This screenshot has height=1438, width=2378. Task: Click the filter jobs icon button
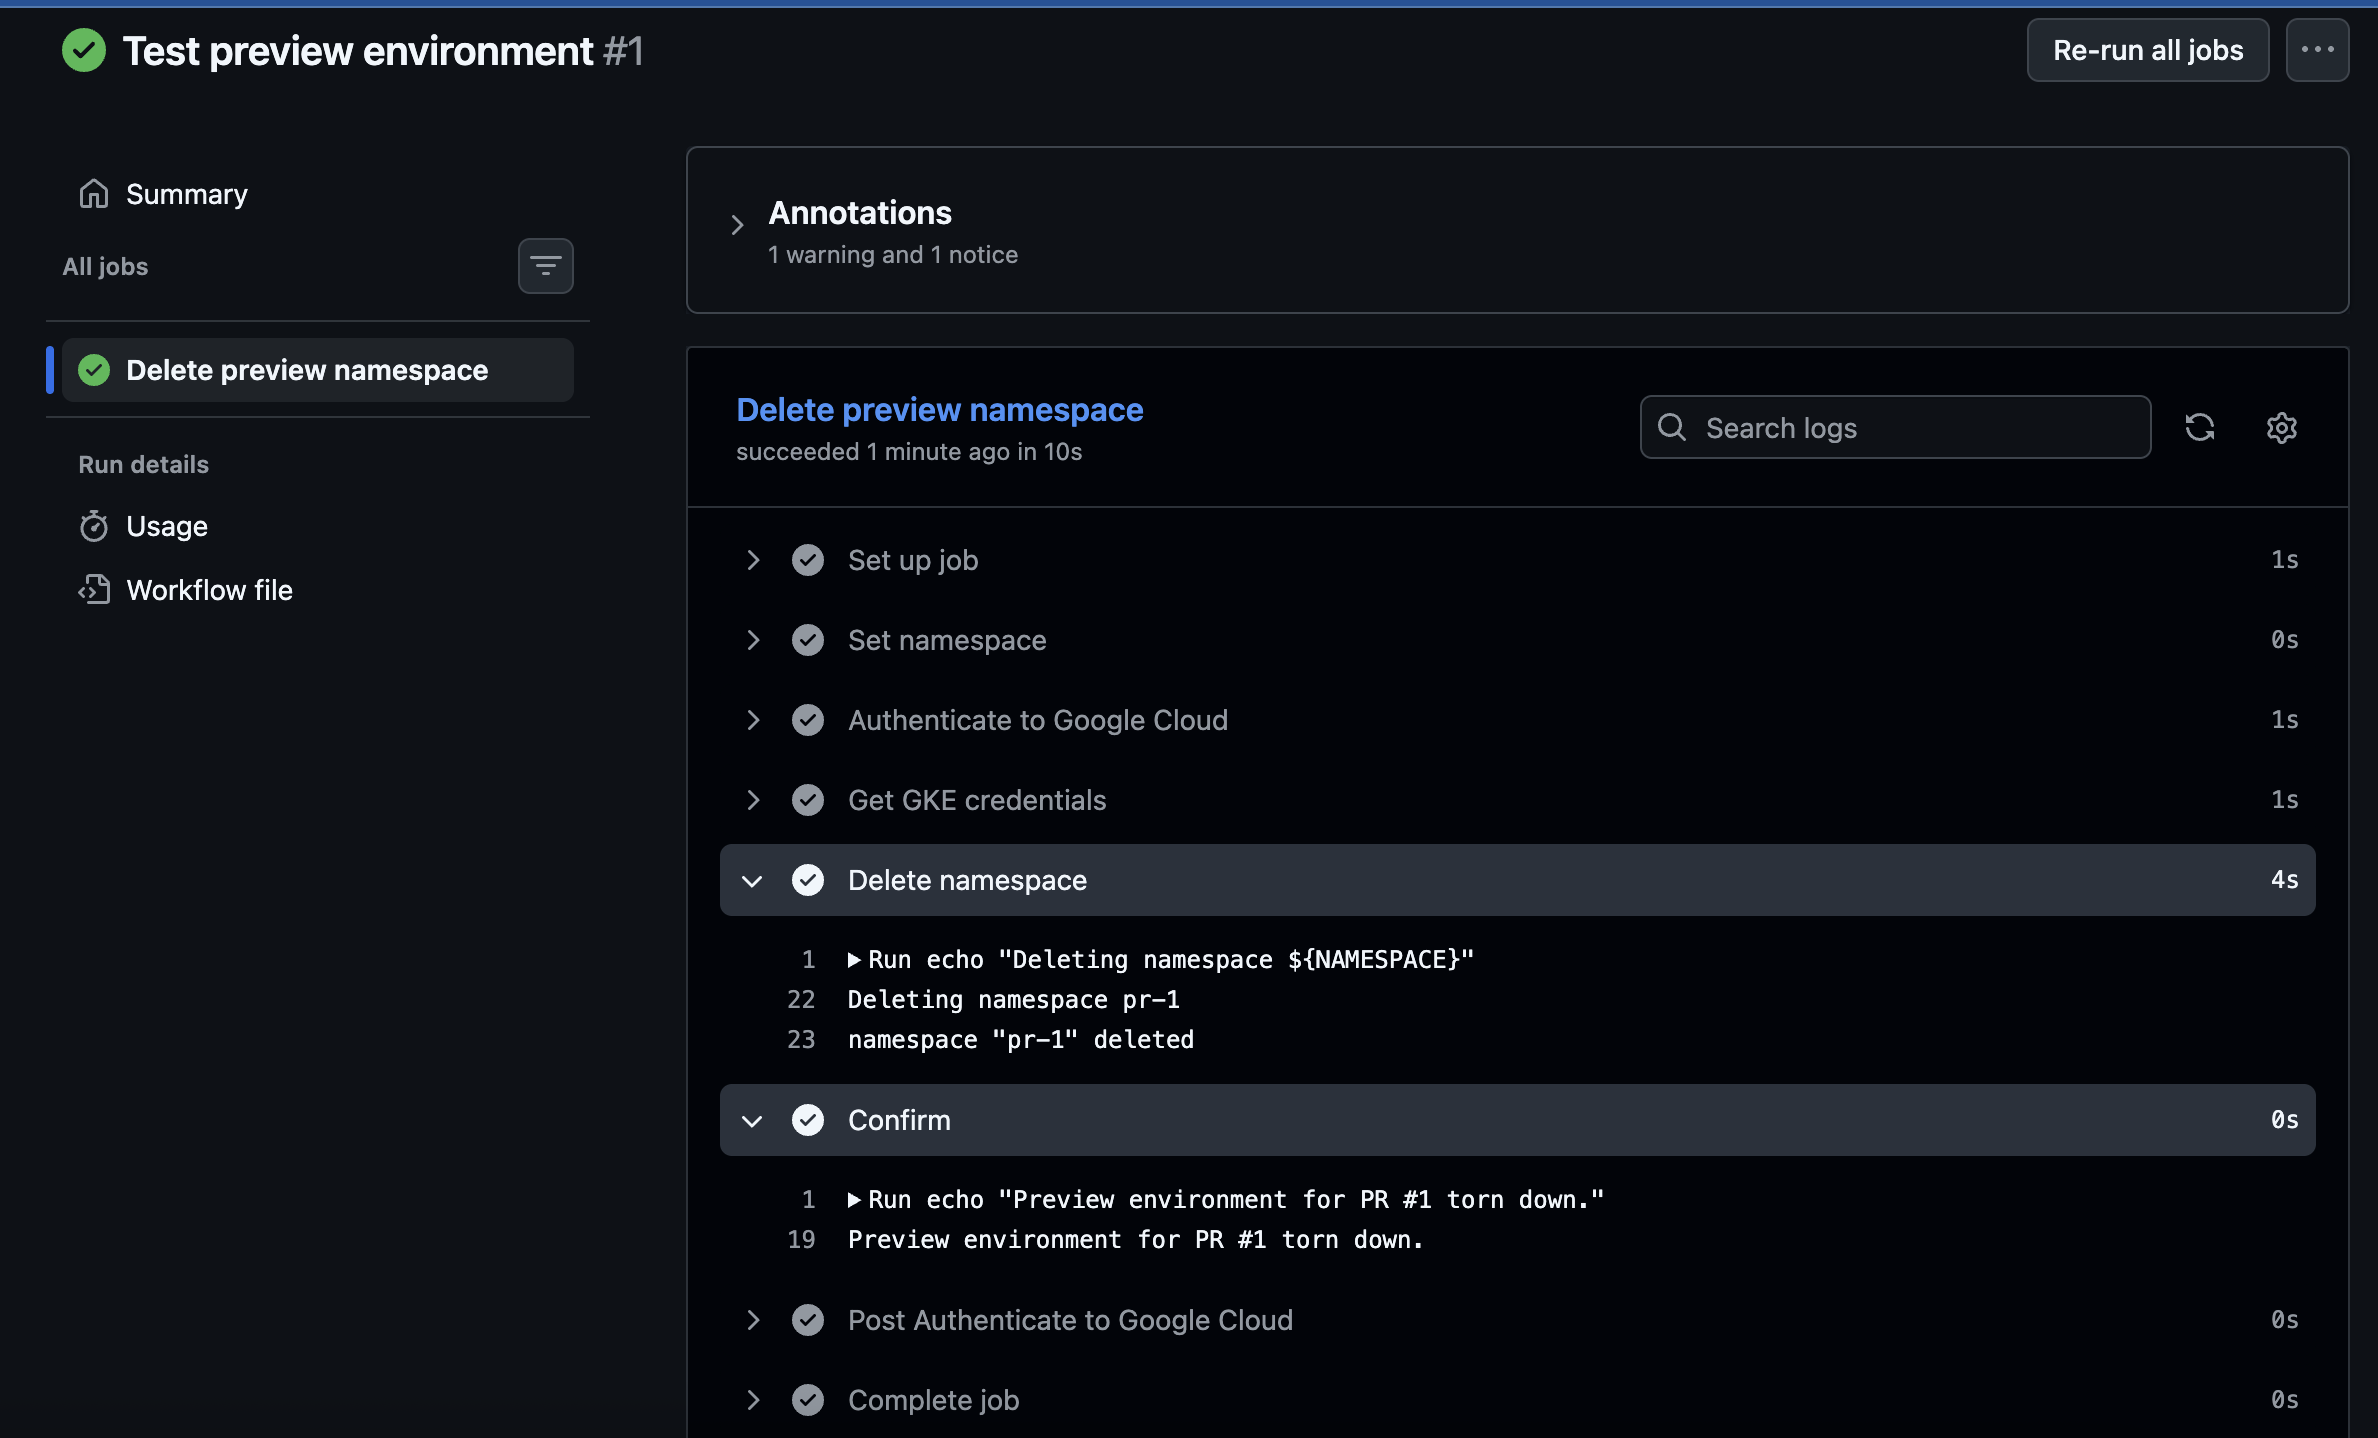coord(545,266)
